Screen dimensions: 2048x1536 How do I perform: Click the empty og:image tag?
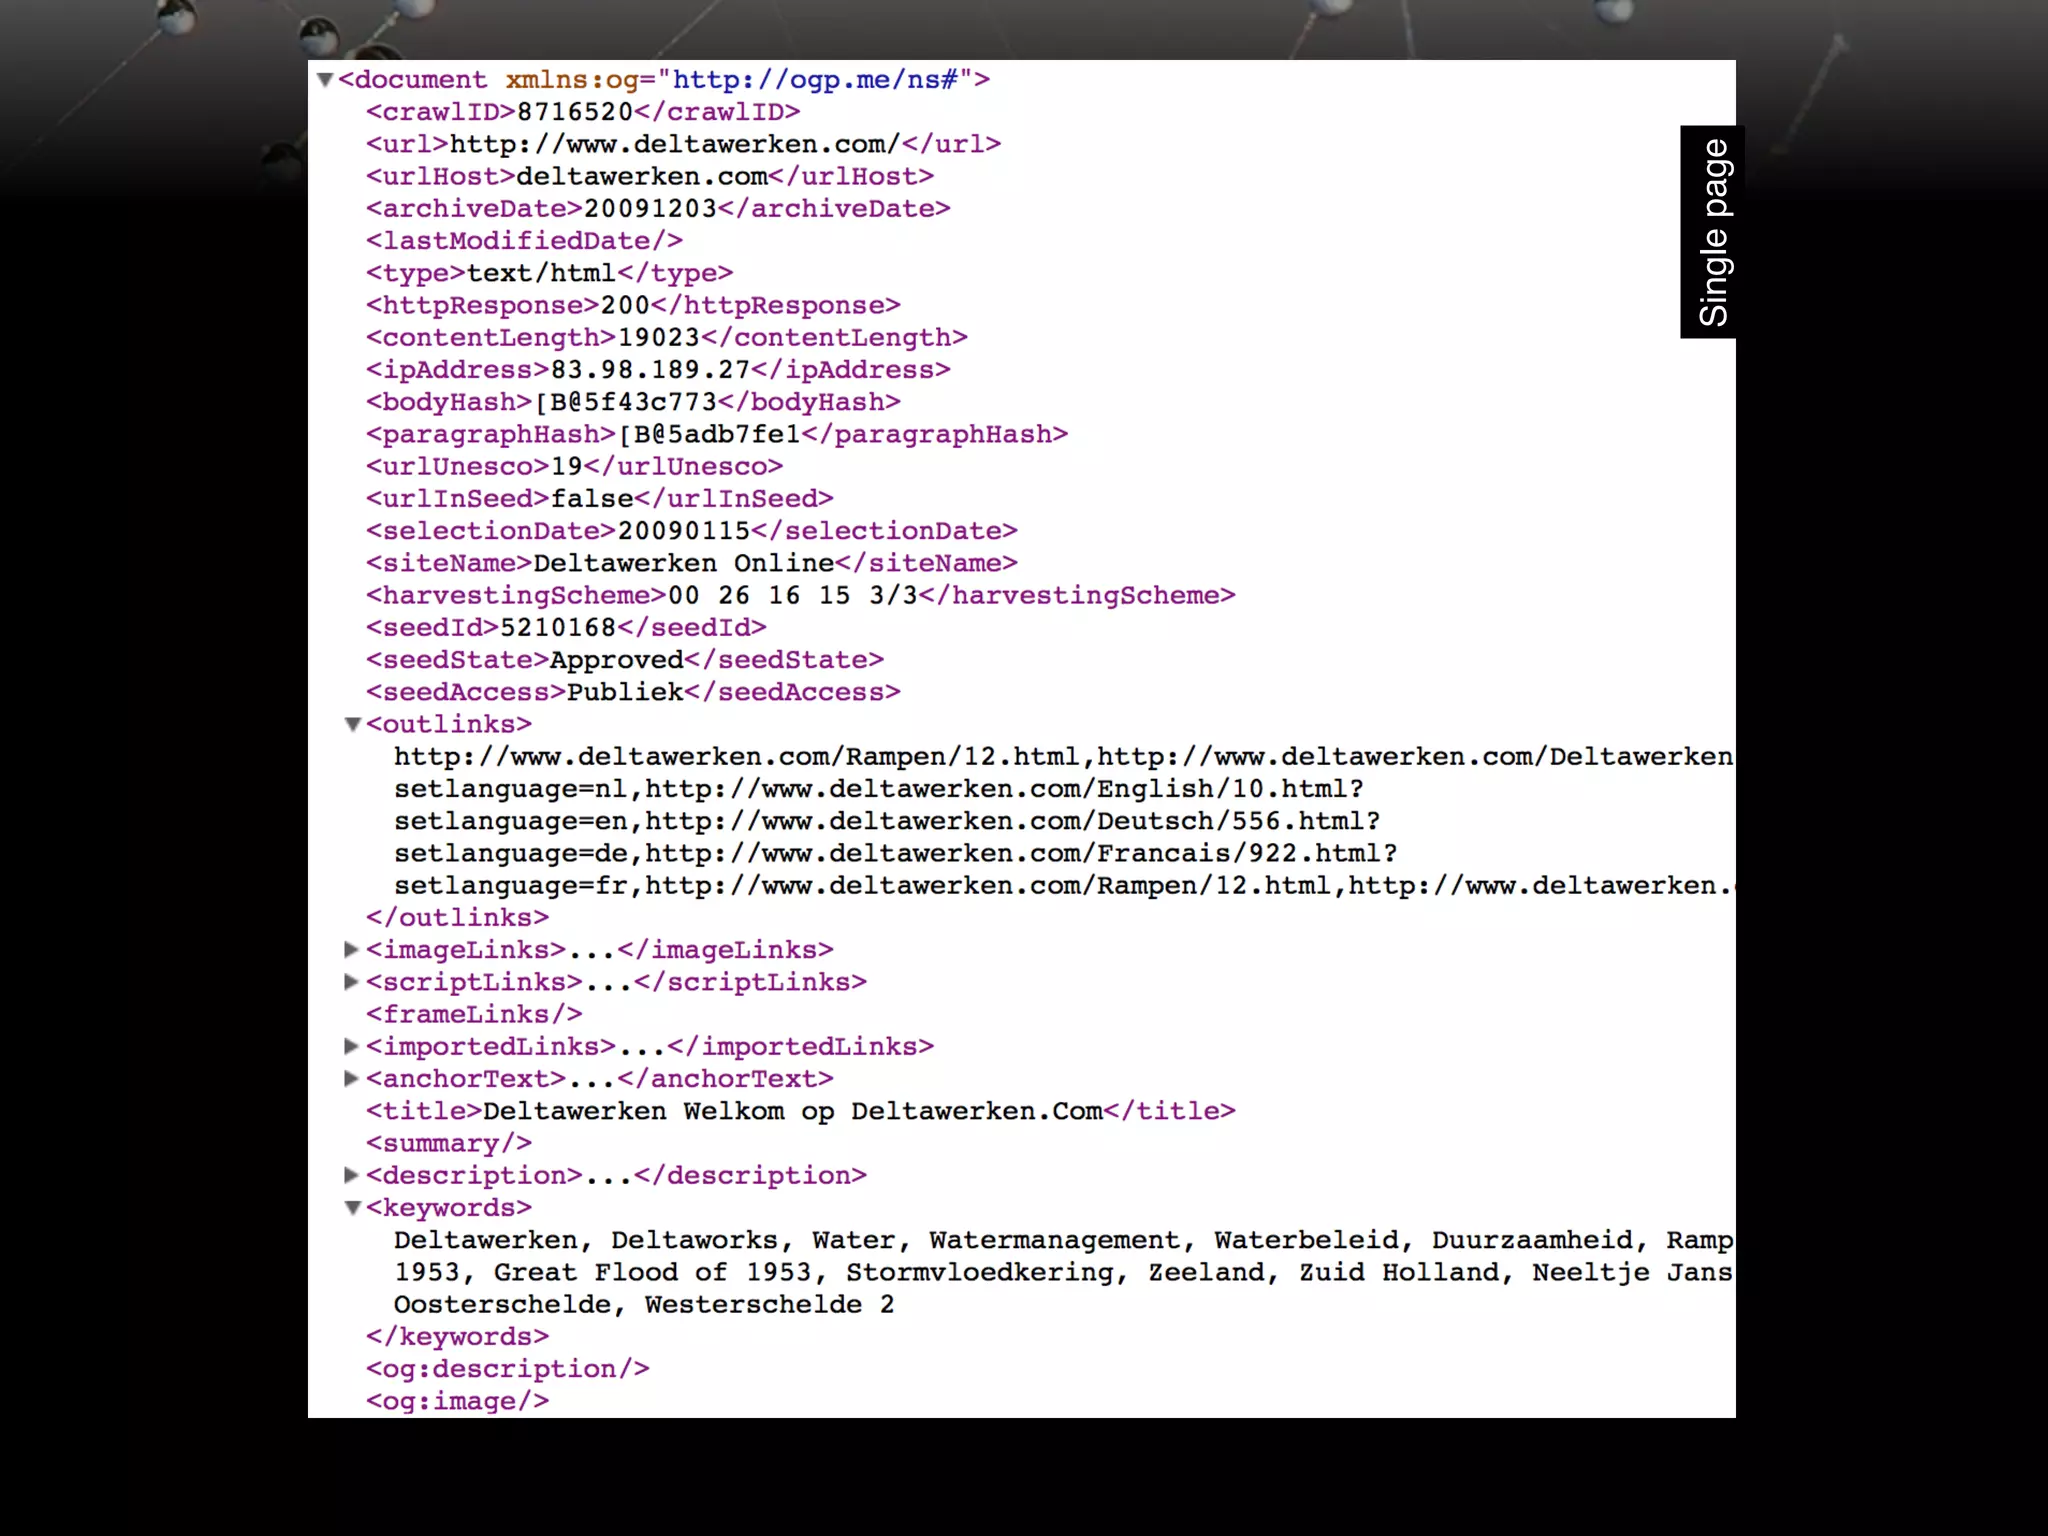457,1401
